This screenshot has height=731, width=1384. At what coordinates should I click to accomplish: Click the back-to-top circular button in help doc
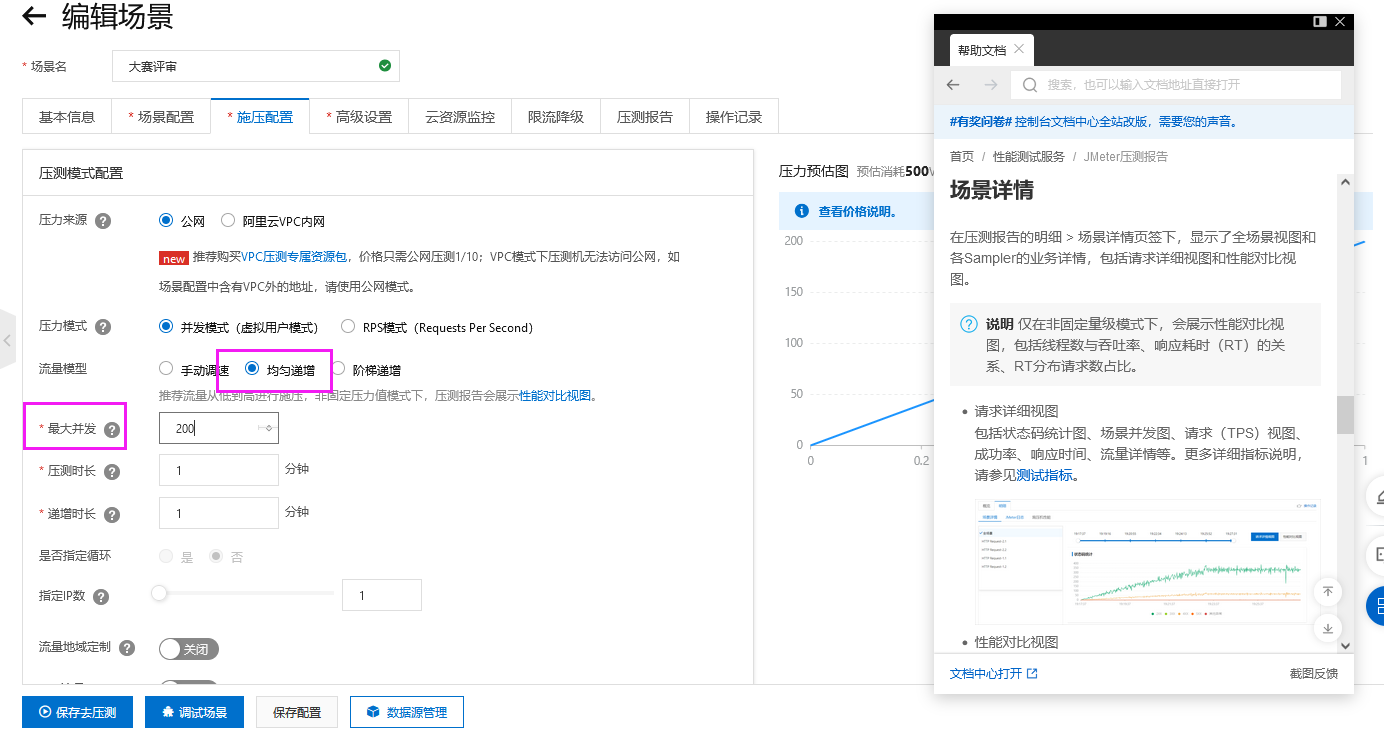click(x=1328, y=591)
